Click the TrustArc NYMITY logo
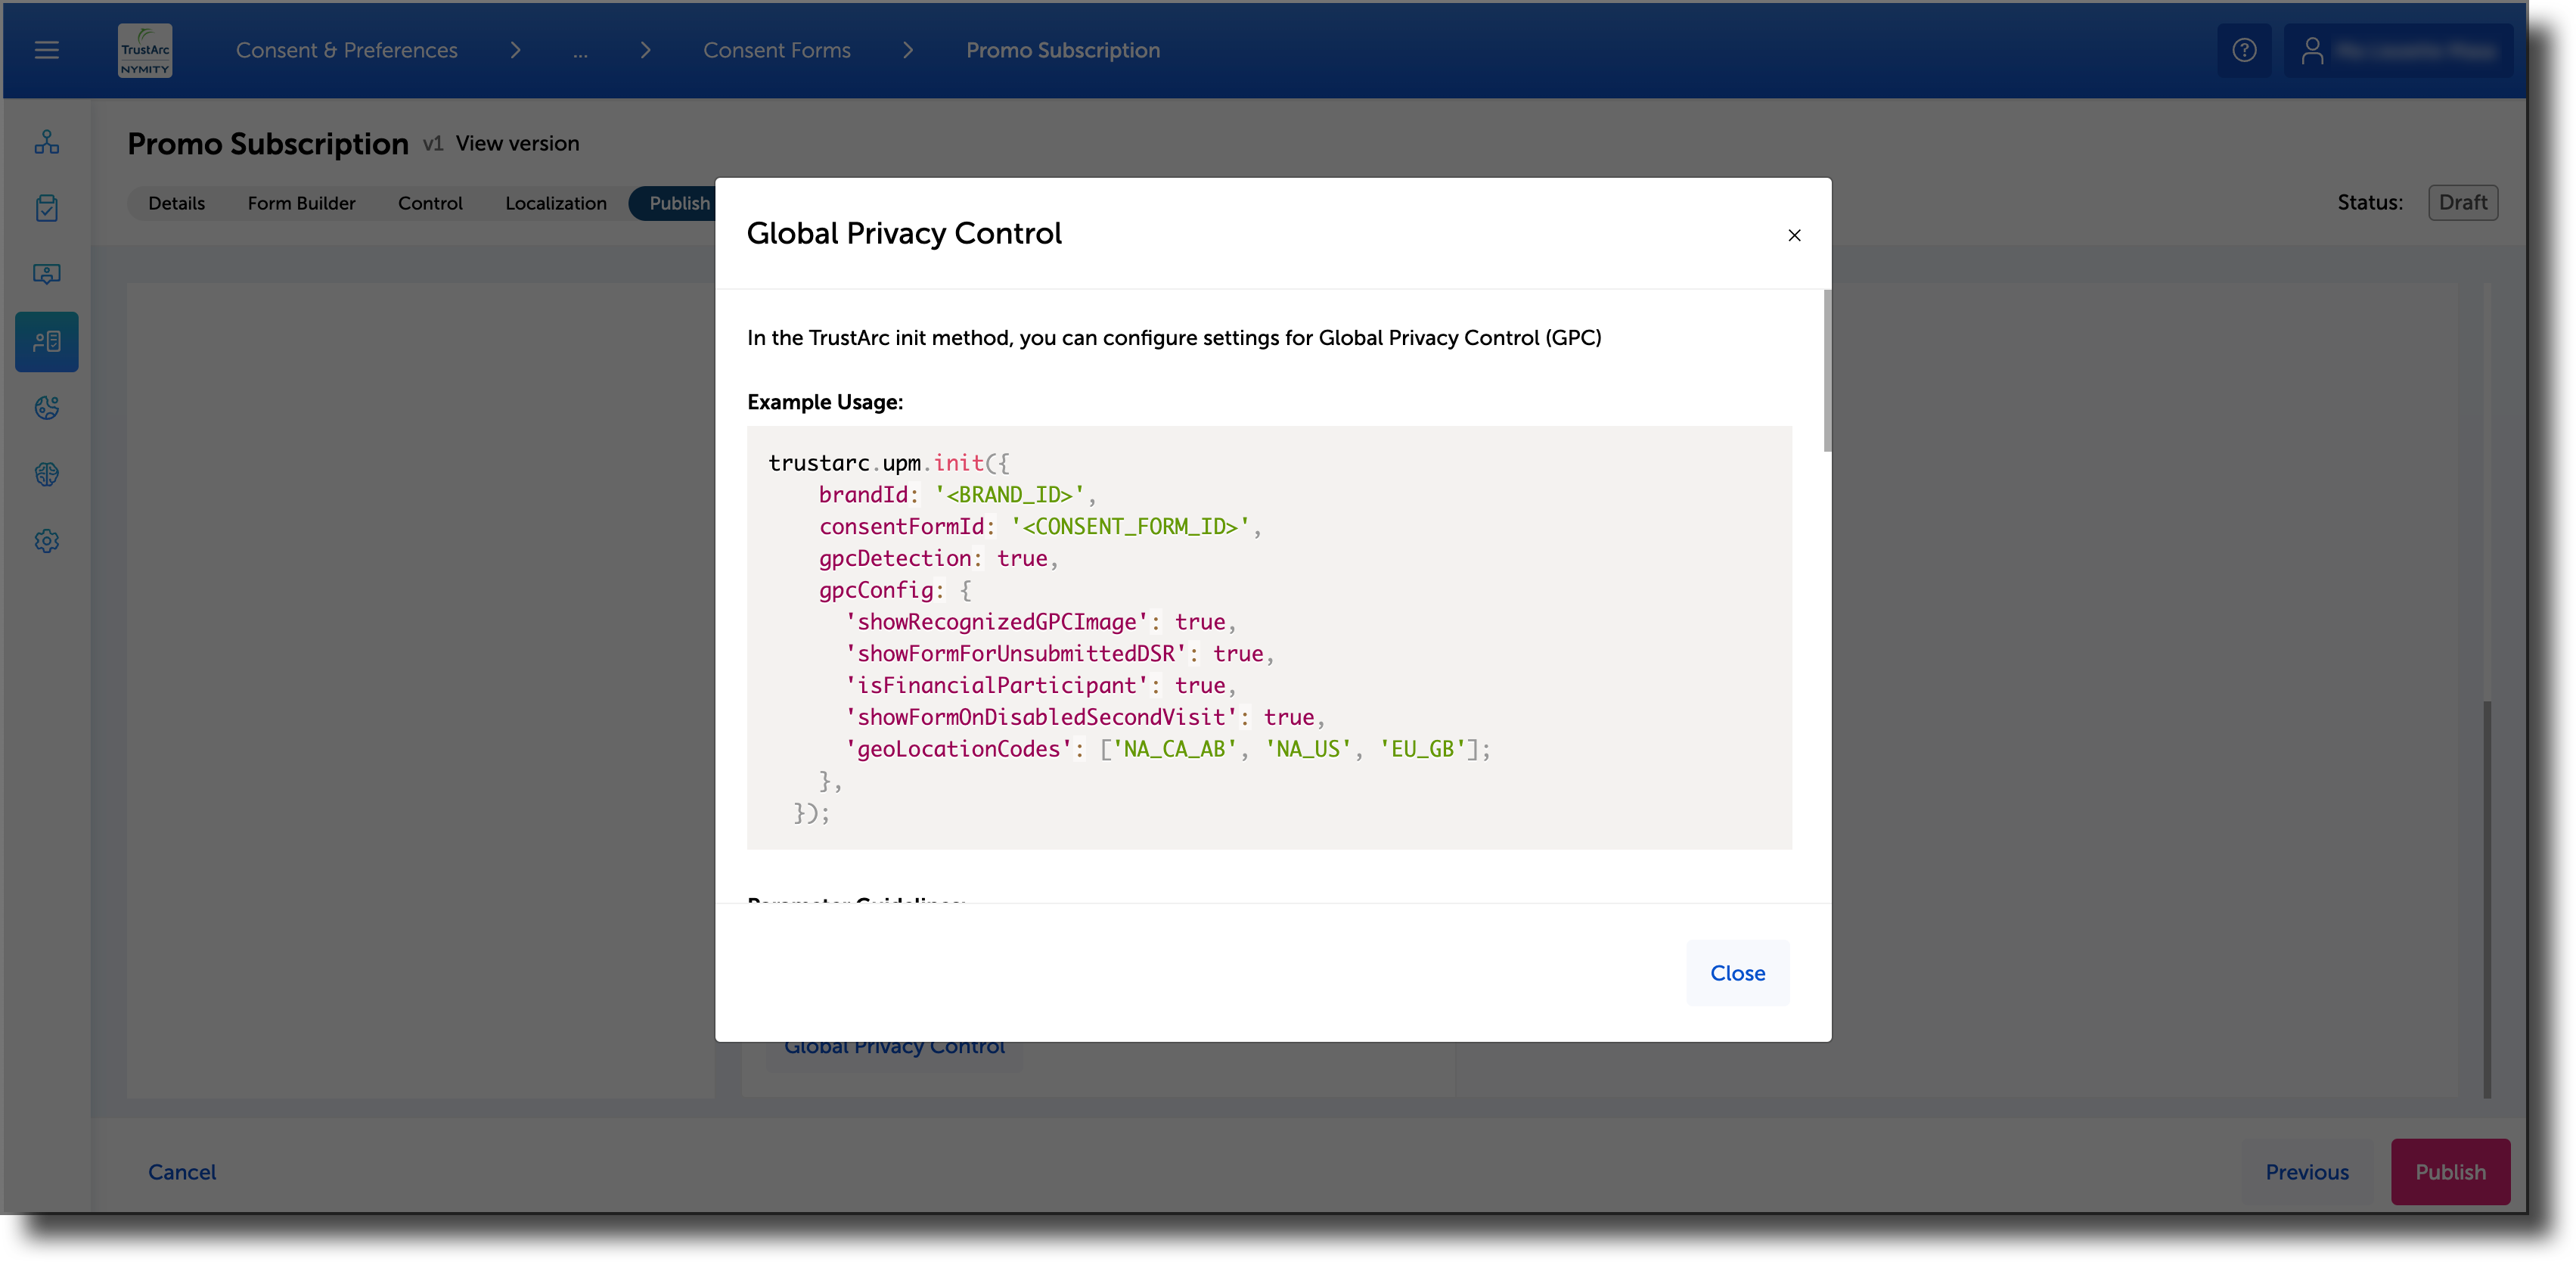Screen dimensions: 2576x1262 click(144, 50)
